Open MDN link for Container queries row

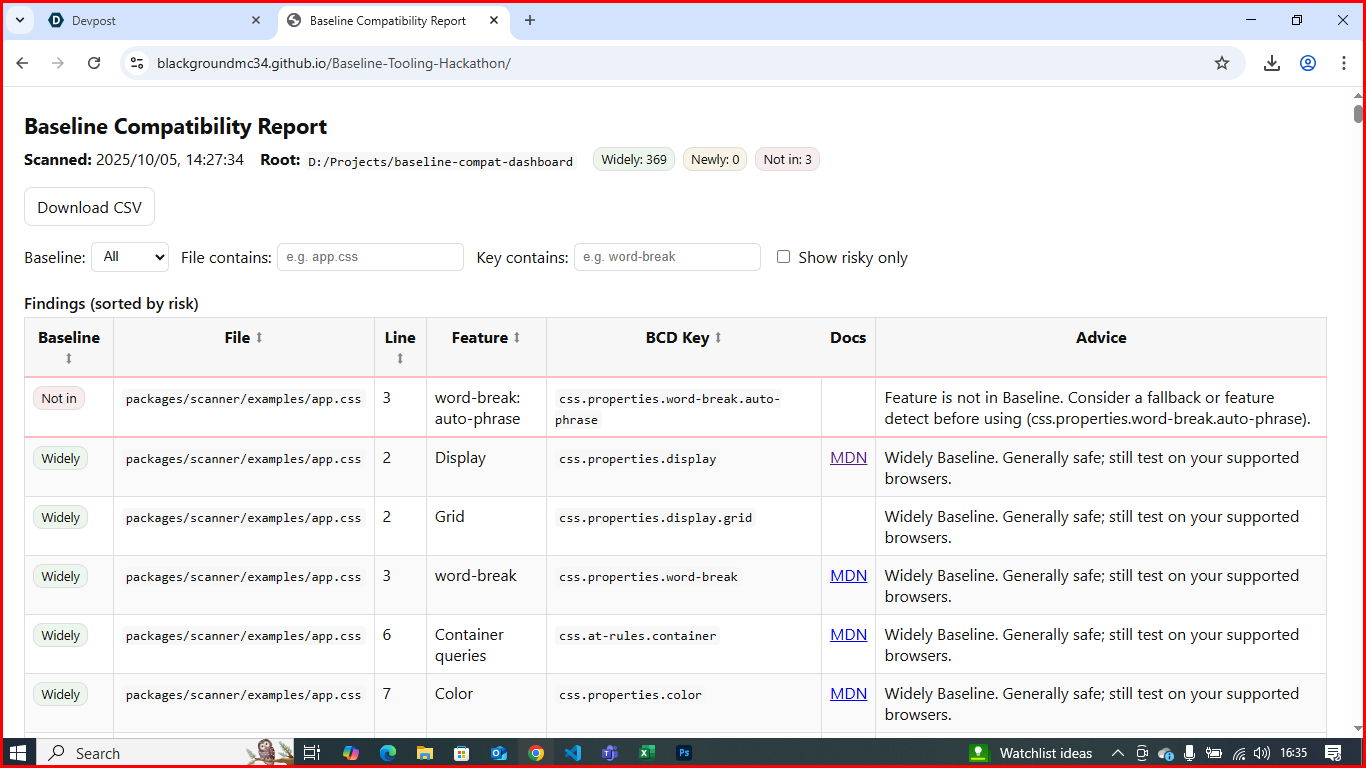click(x=848, y=635)
